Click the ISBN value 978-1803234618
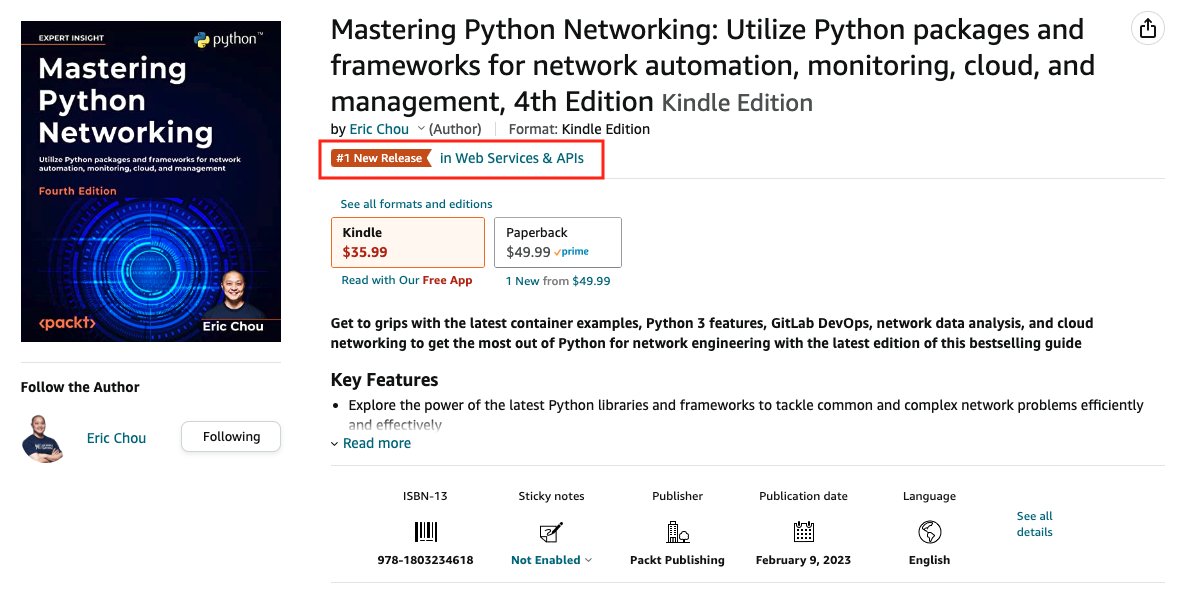Screen dimensions: 1198x589 [426, 560]
